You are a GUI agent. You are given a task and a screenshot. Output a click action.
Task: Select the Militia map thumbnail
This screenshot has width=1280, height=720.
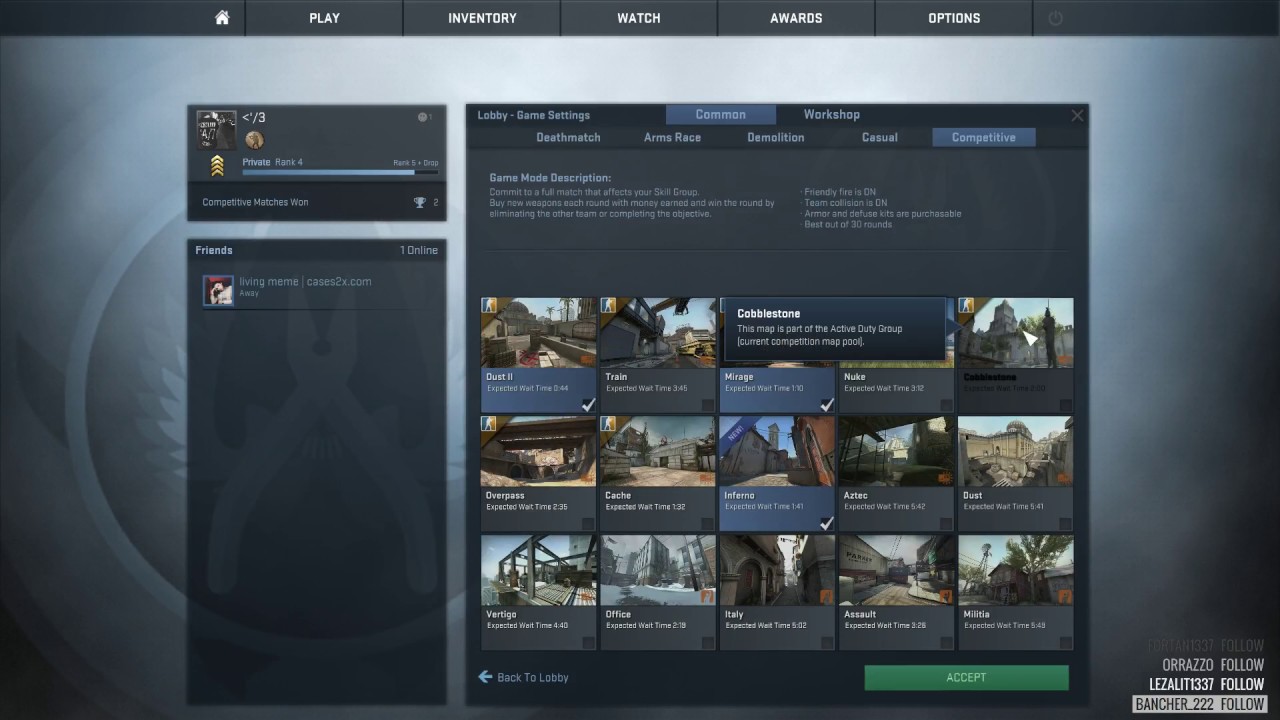click(x=1016, y=570)
